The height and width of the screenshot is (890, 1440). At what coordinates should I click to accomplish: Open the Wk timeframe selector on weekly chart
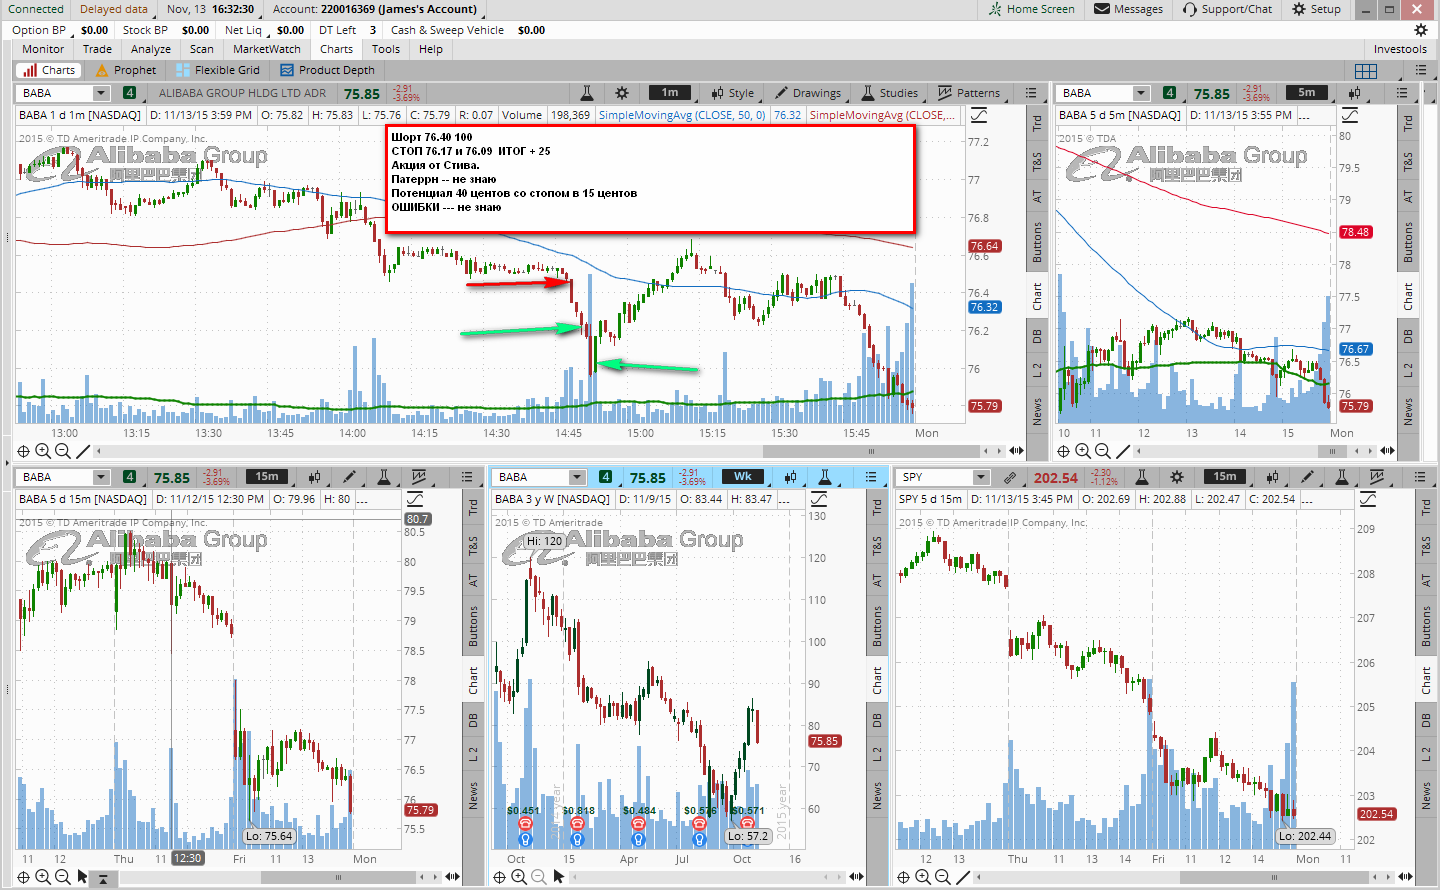(x=743, y=477)
